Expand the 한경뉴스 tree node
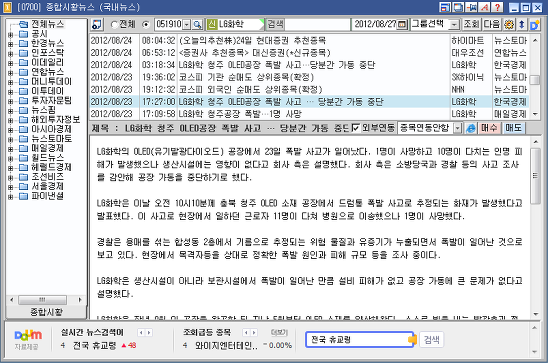 (x=10, y=44)
